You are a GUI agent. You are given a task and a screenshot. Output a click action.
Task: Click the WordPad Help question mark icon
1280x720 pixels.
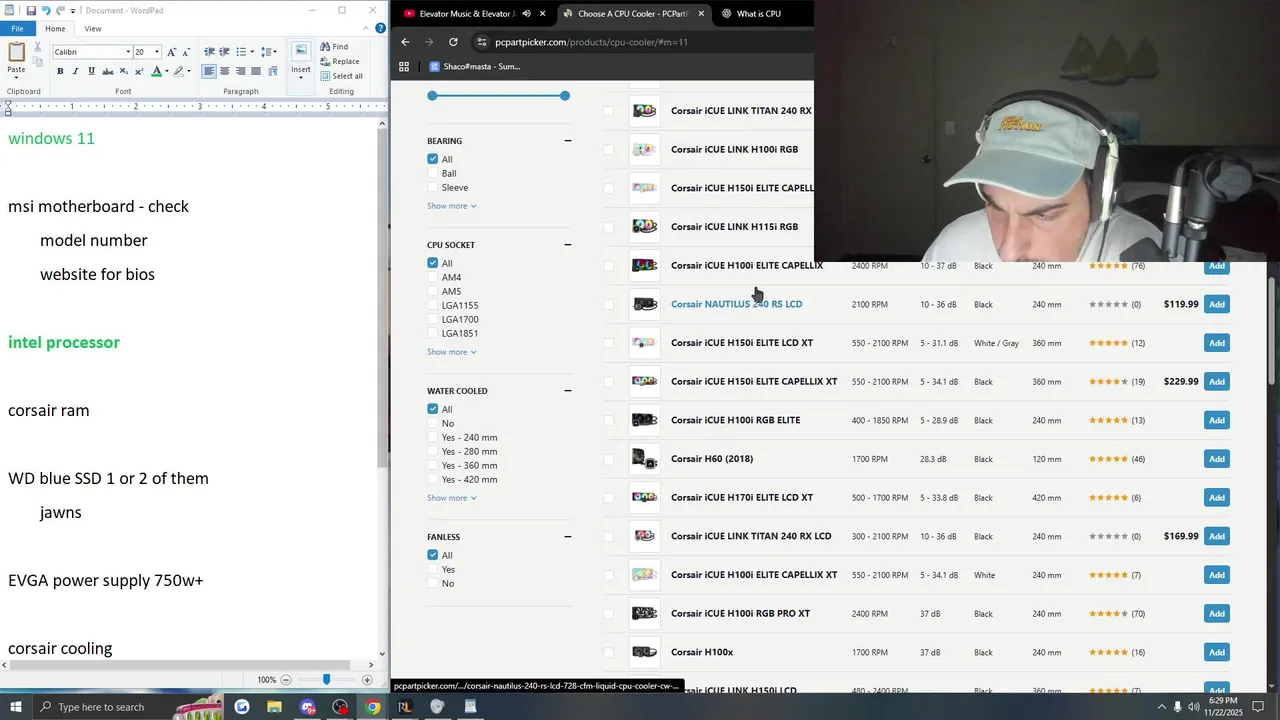pos(380,28)
